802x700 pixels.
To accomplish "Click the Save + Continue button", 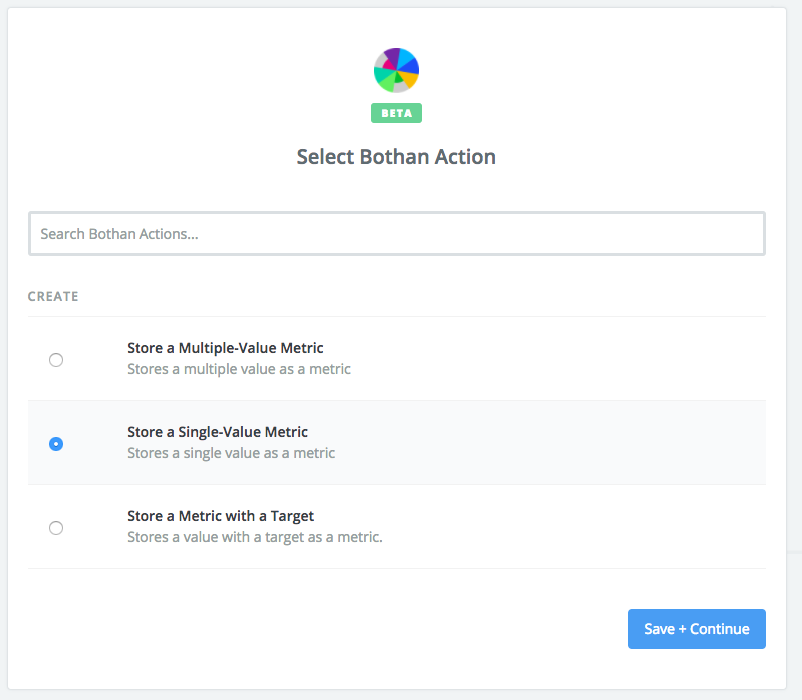I will (697, 629).
